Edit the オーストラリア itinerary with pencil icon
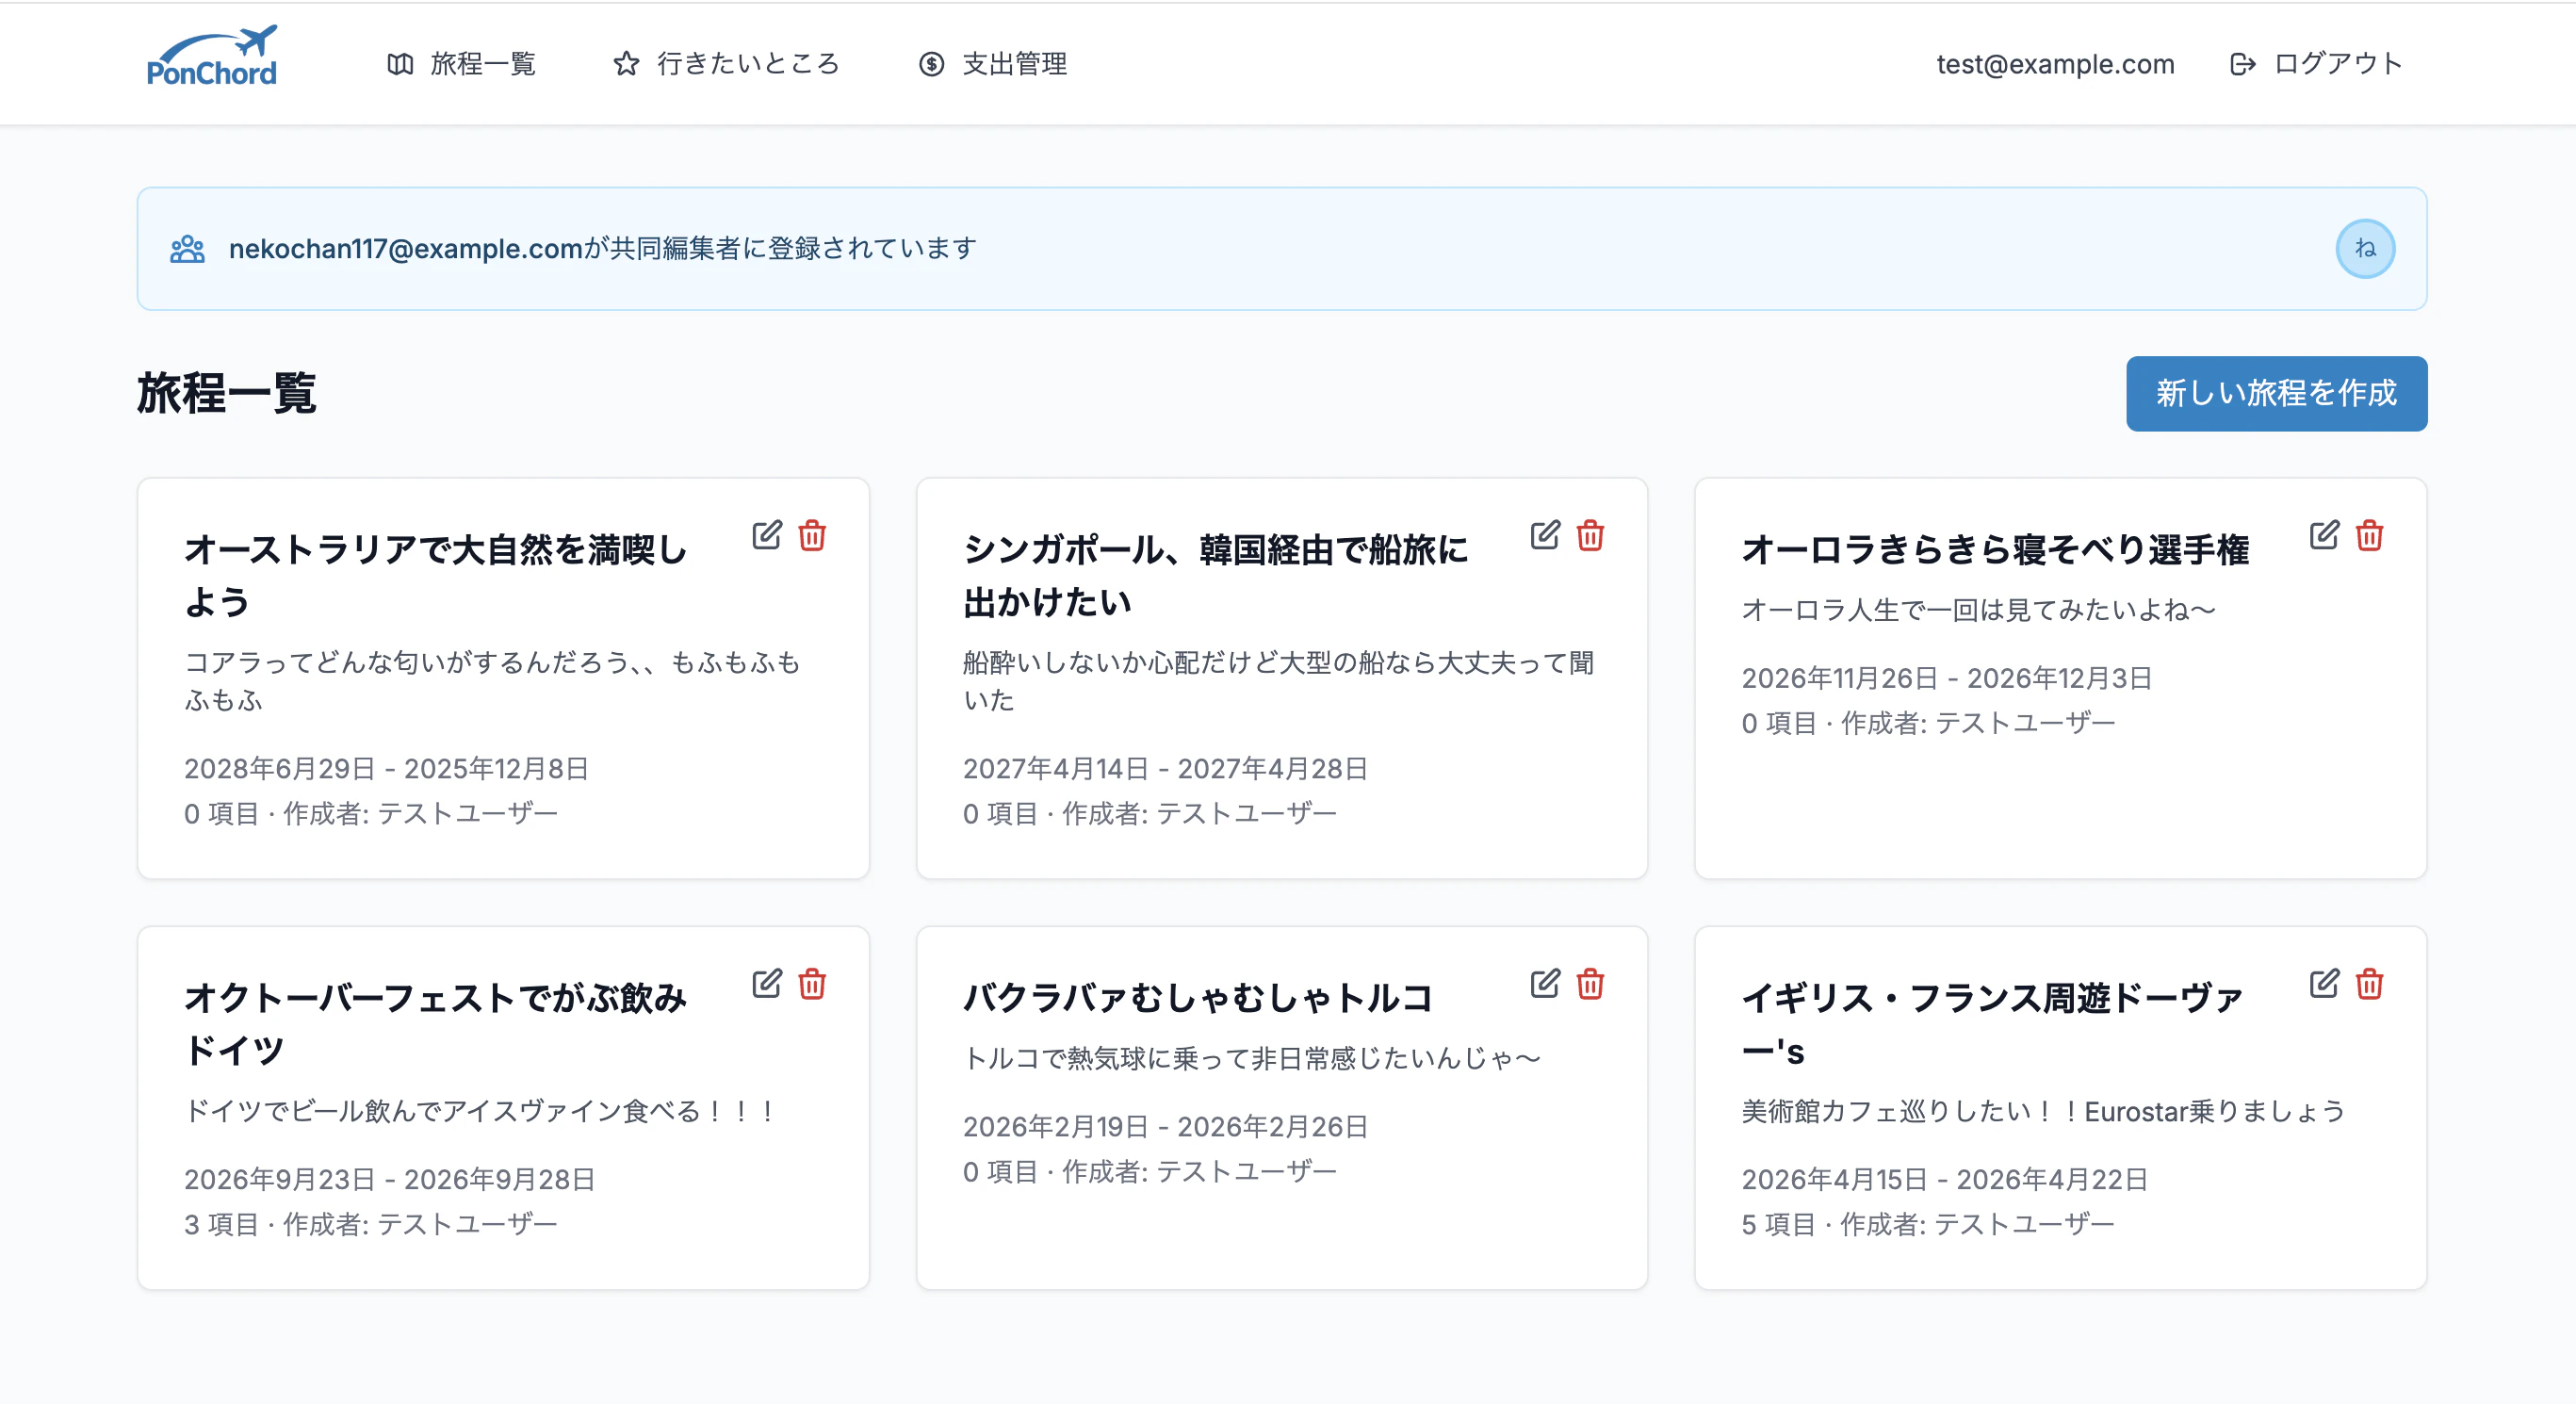This screenshot has height=1404, width=2576. point(766,536)
